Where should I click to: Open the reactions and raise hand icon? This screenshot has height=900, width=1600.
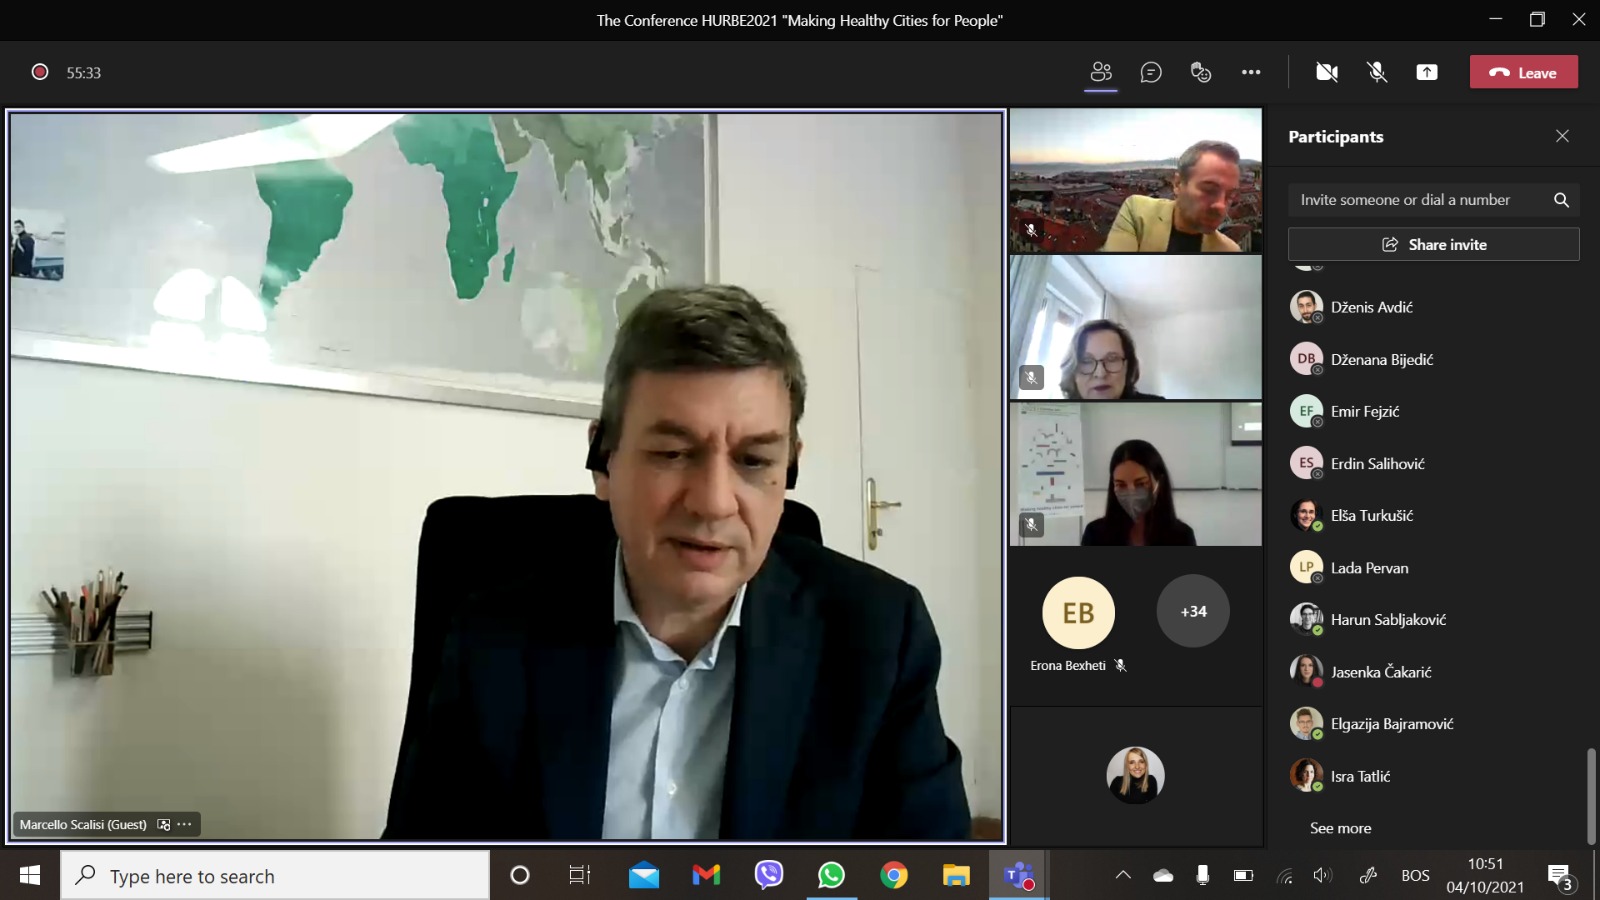[x=1201, y=72]
